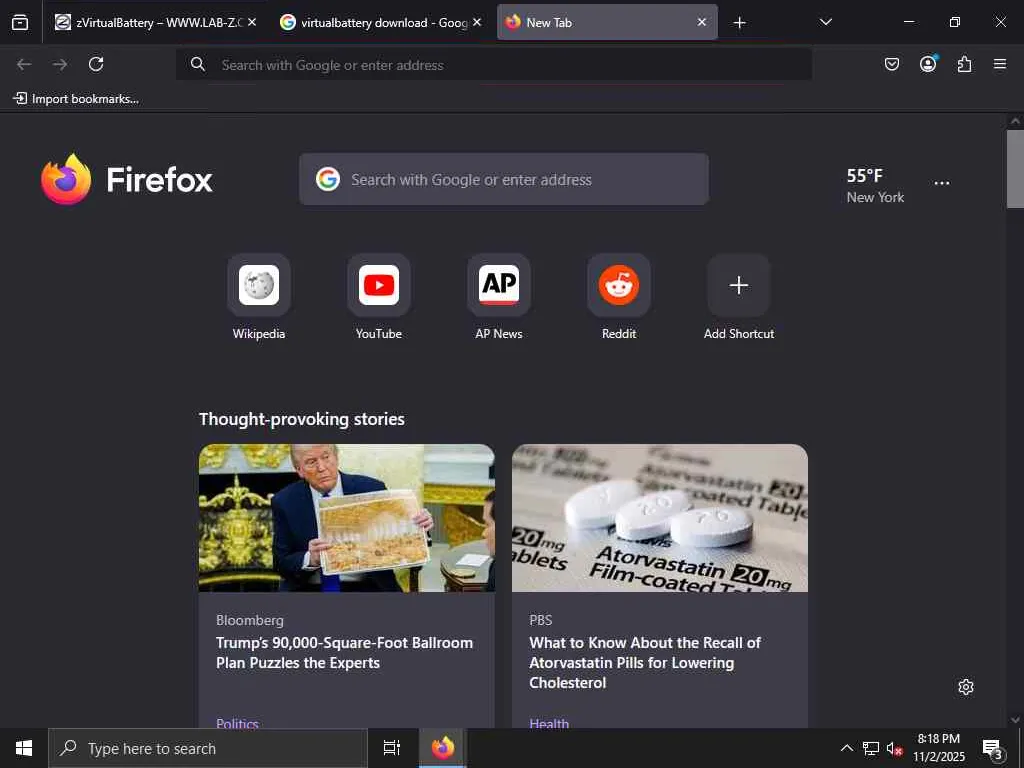1024x768 pixels.
Task: Switch to the zVirtualBattery tab
Action: tap(155, 22)
